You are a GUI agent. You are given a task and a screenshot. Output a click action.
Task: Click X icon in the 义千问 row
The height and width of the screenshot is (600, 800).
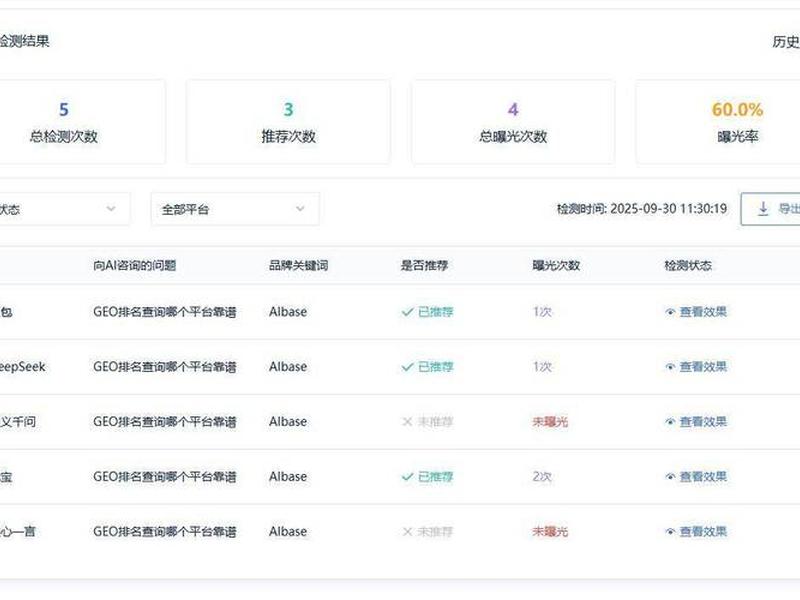(x=407, y=422)
